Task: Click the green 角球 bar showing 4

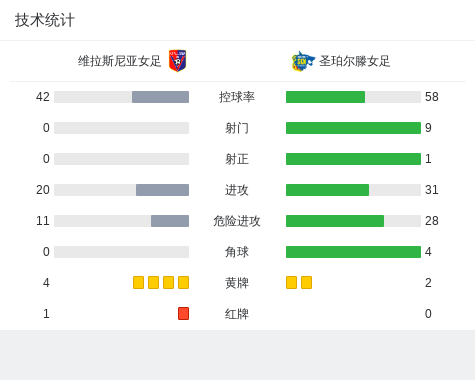Action: coord(353,252)
